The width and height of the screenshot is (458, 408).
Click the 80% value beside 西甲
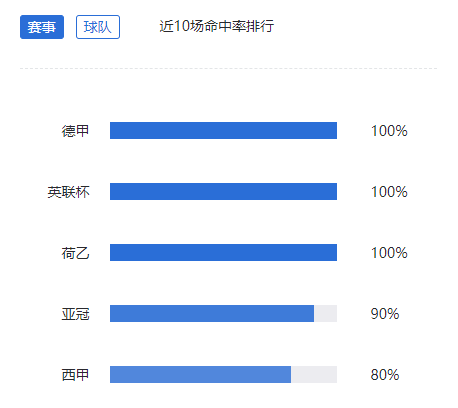point(385,375)
